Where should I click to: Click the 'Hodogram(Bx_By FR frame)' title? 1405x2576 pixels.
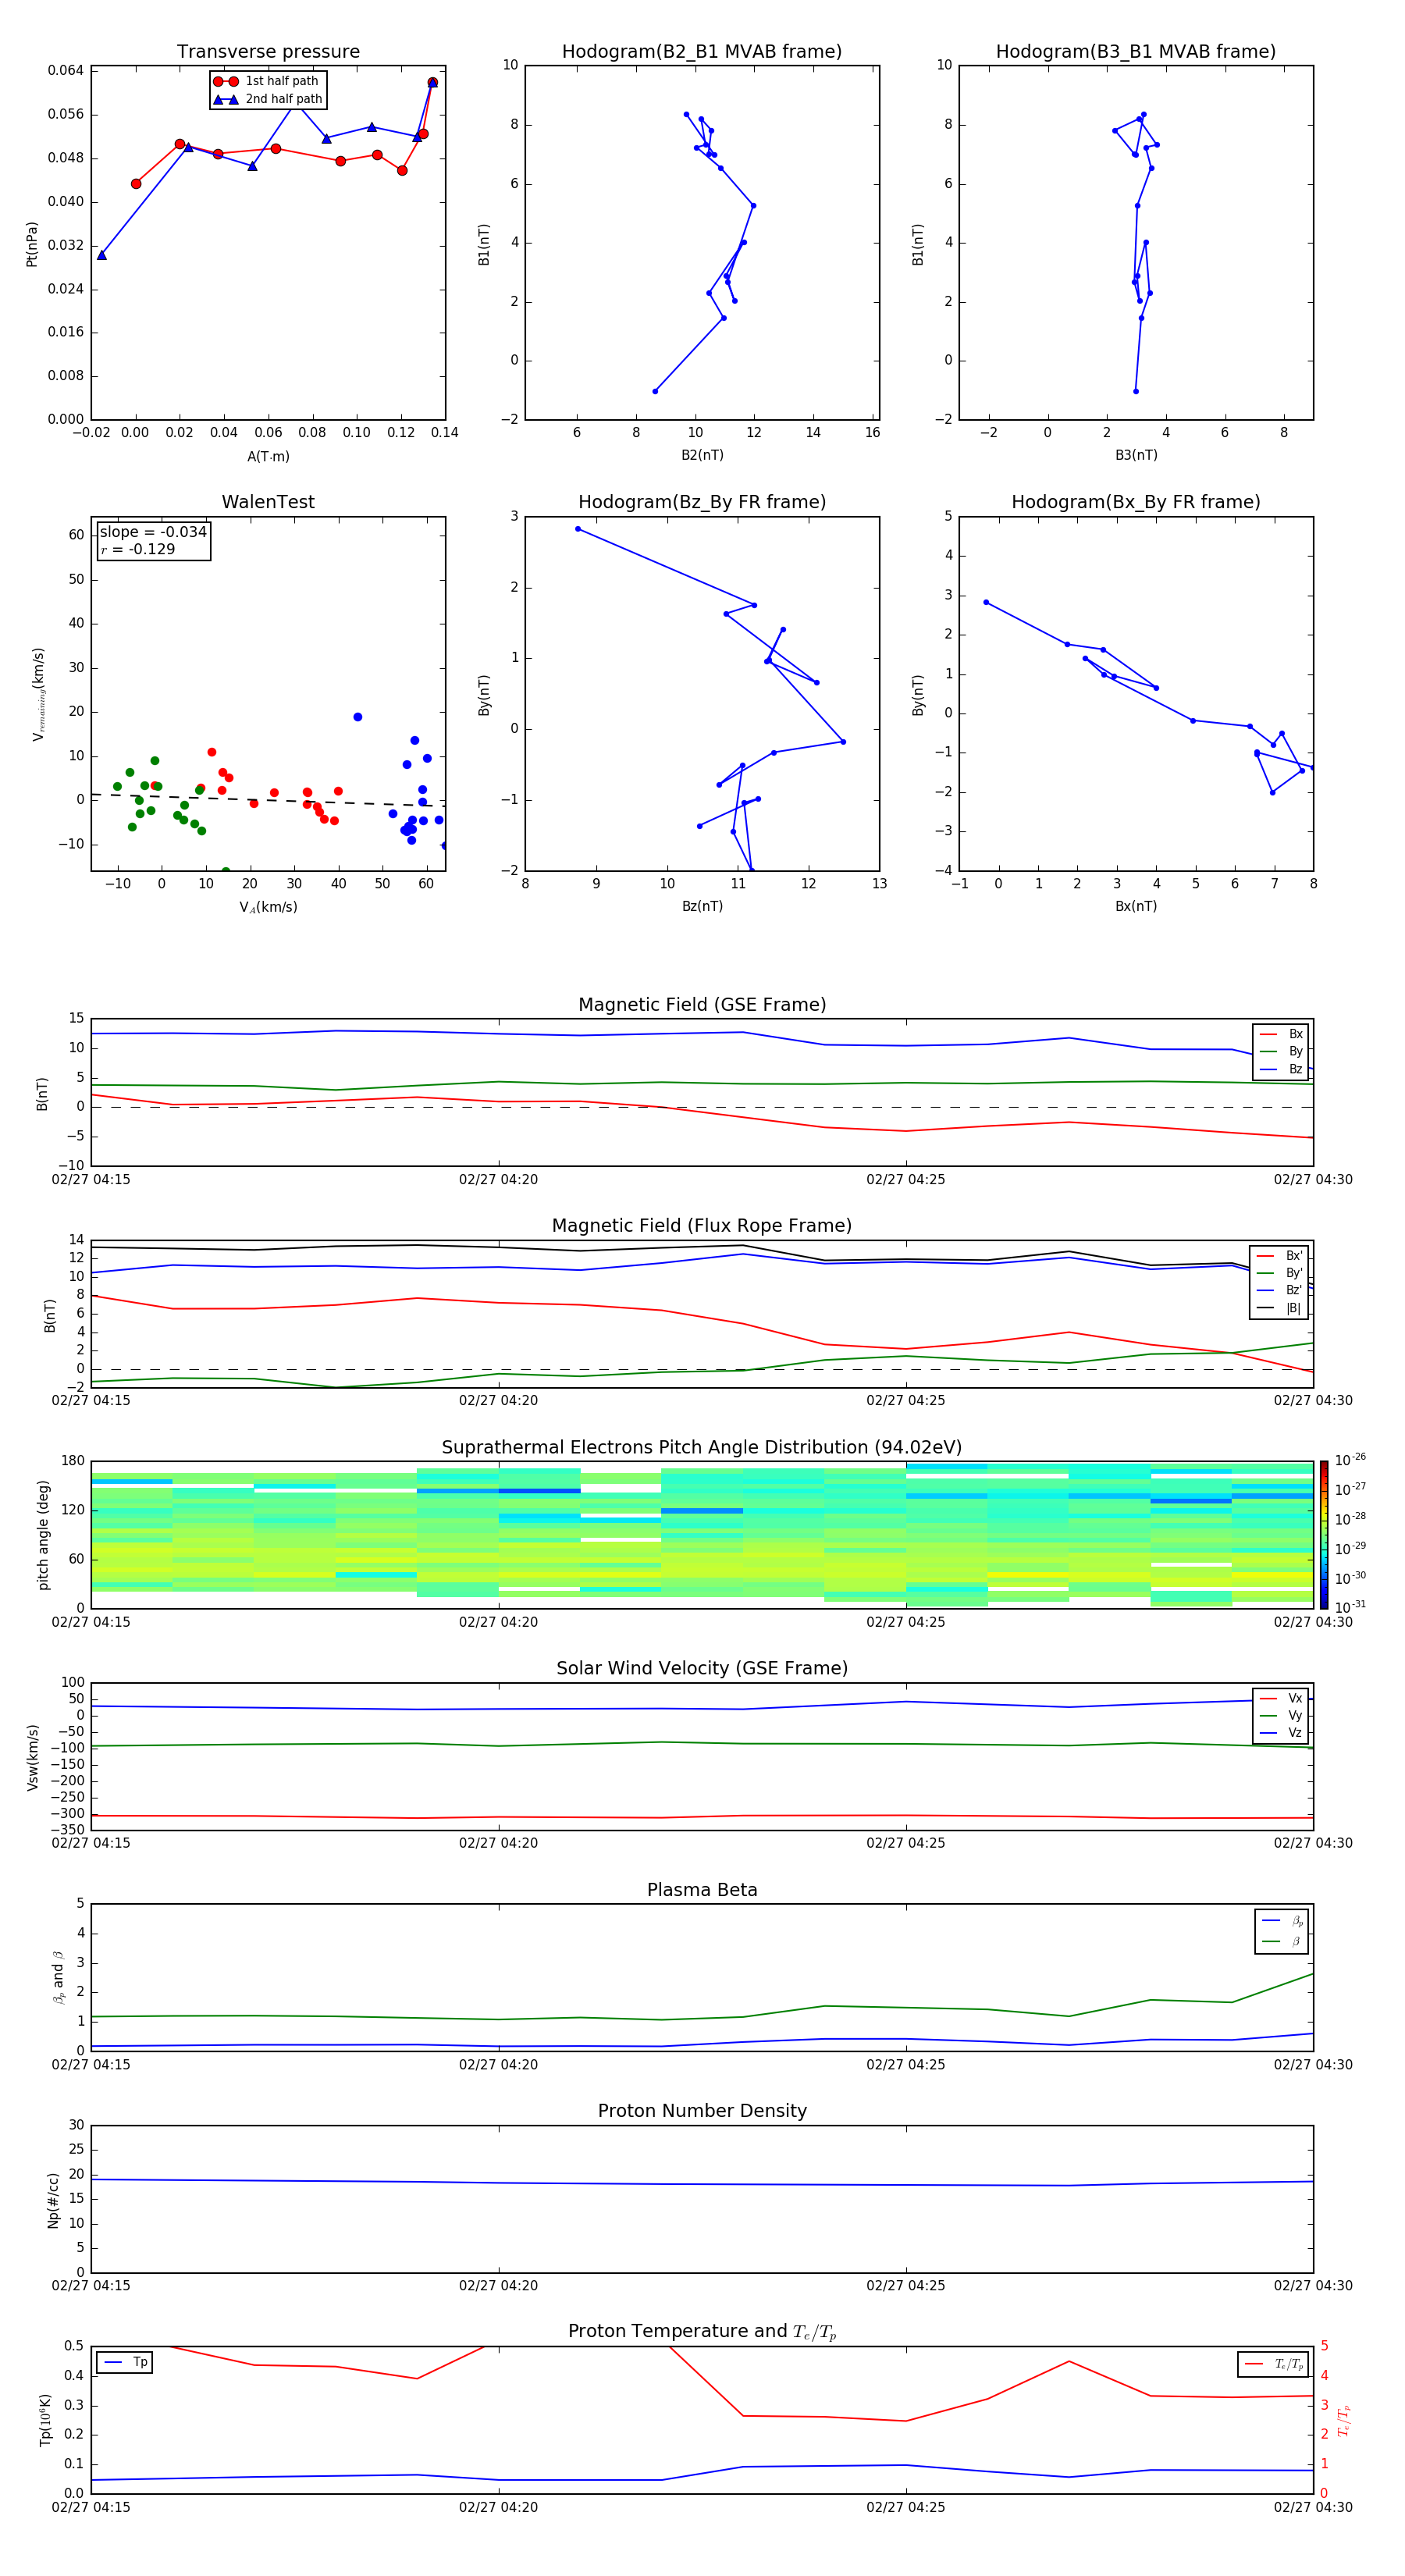pos(1136,502)
